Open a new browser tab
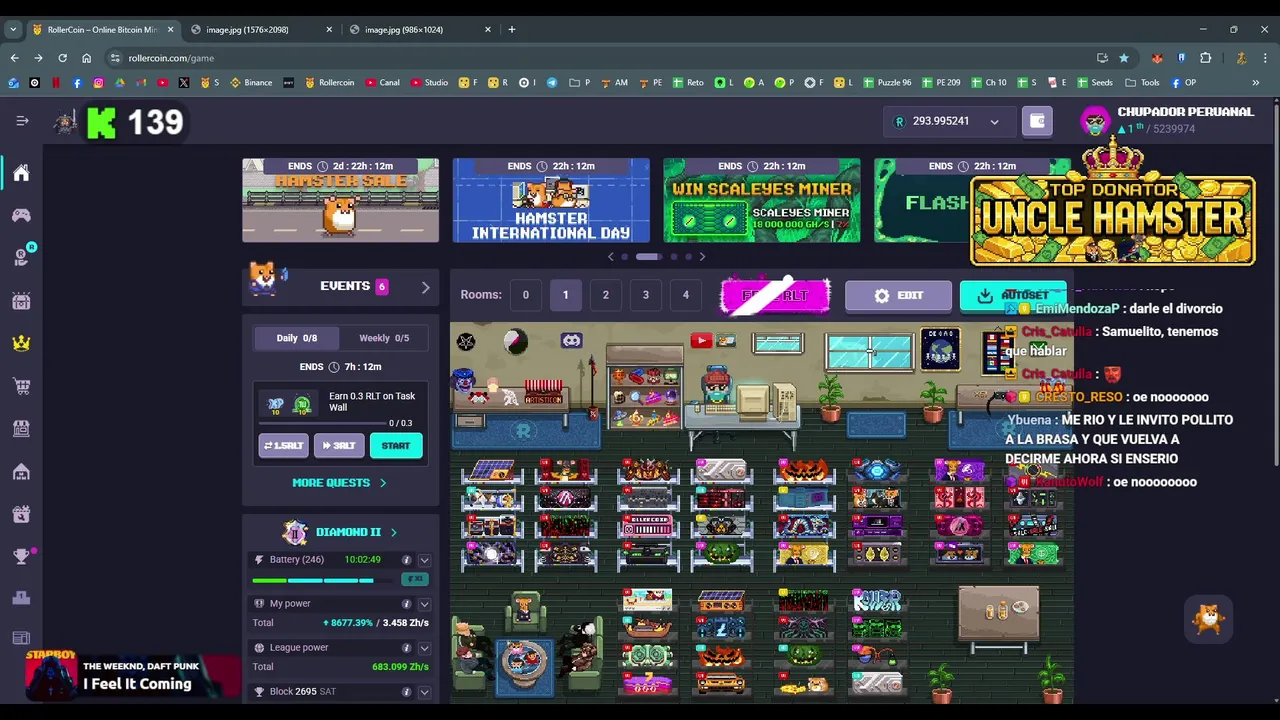 point(512,29)
